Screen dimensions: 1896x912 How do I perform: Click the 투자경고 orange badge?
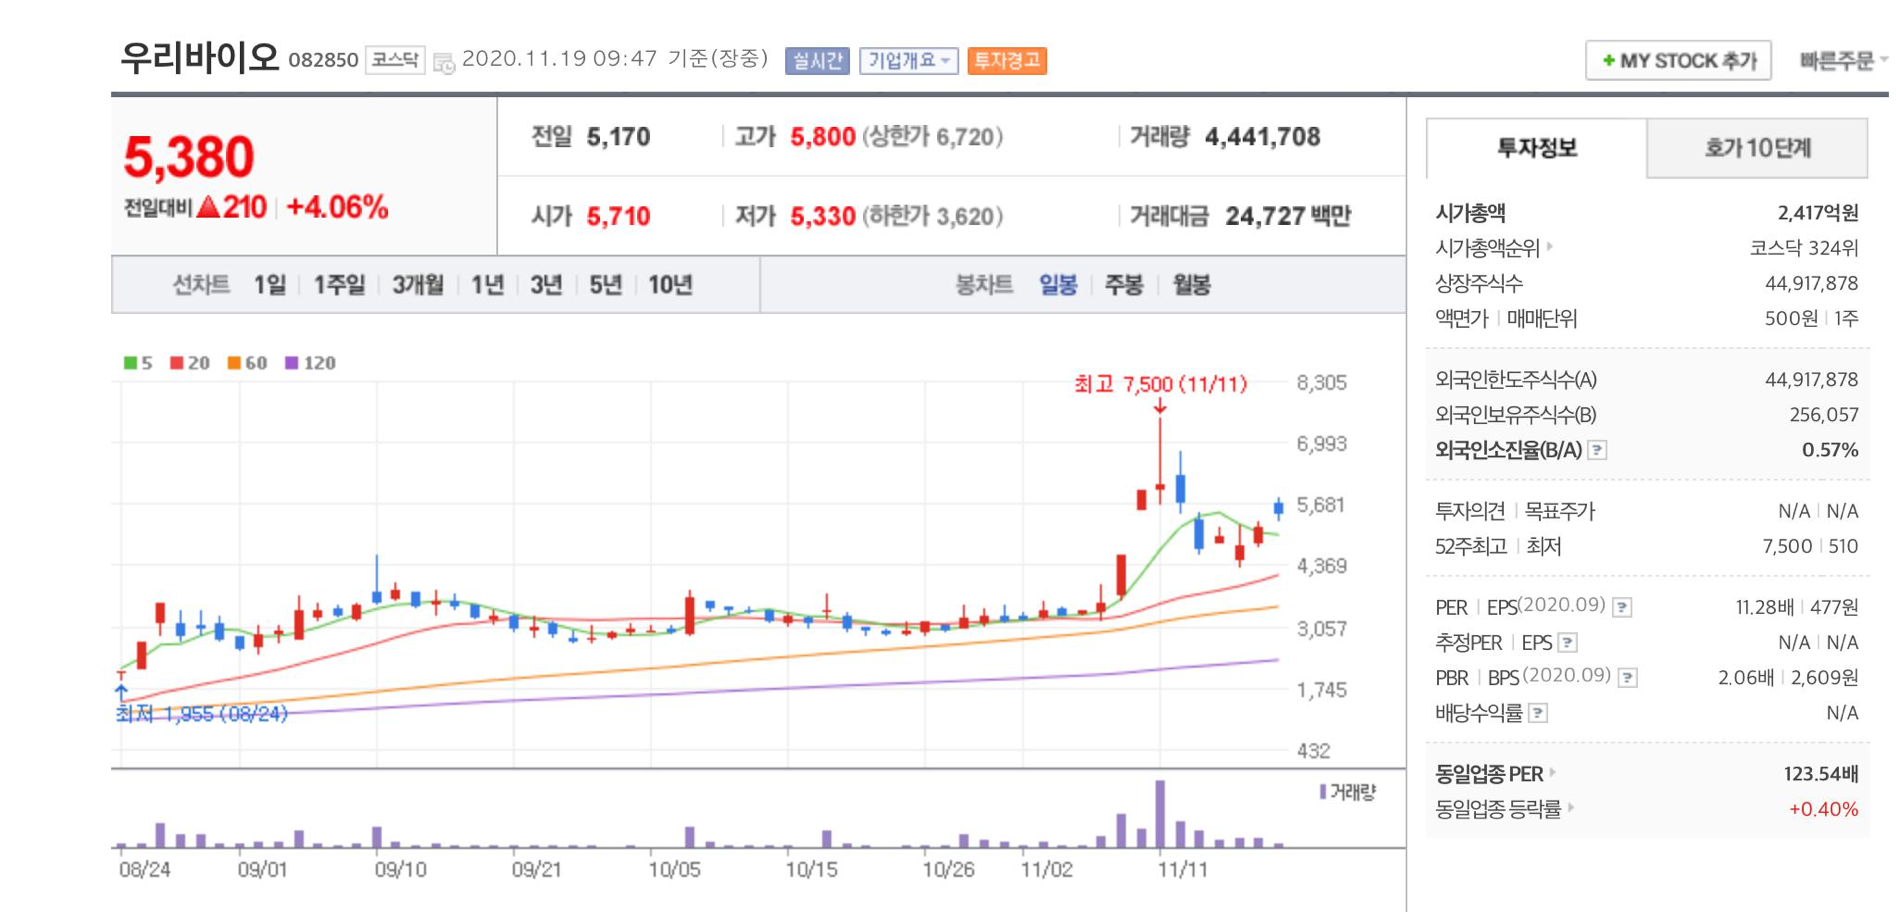tap(1007, 61)
